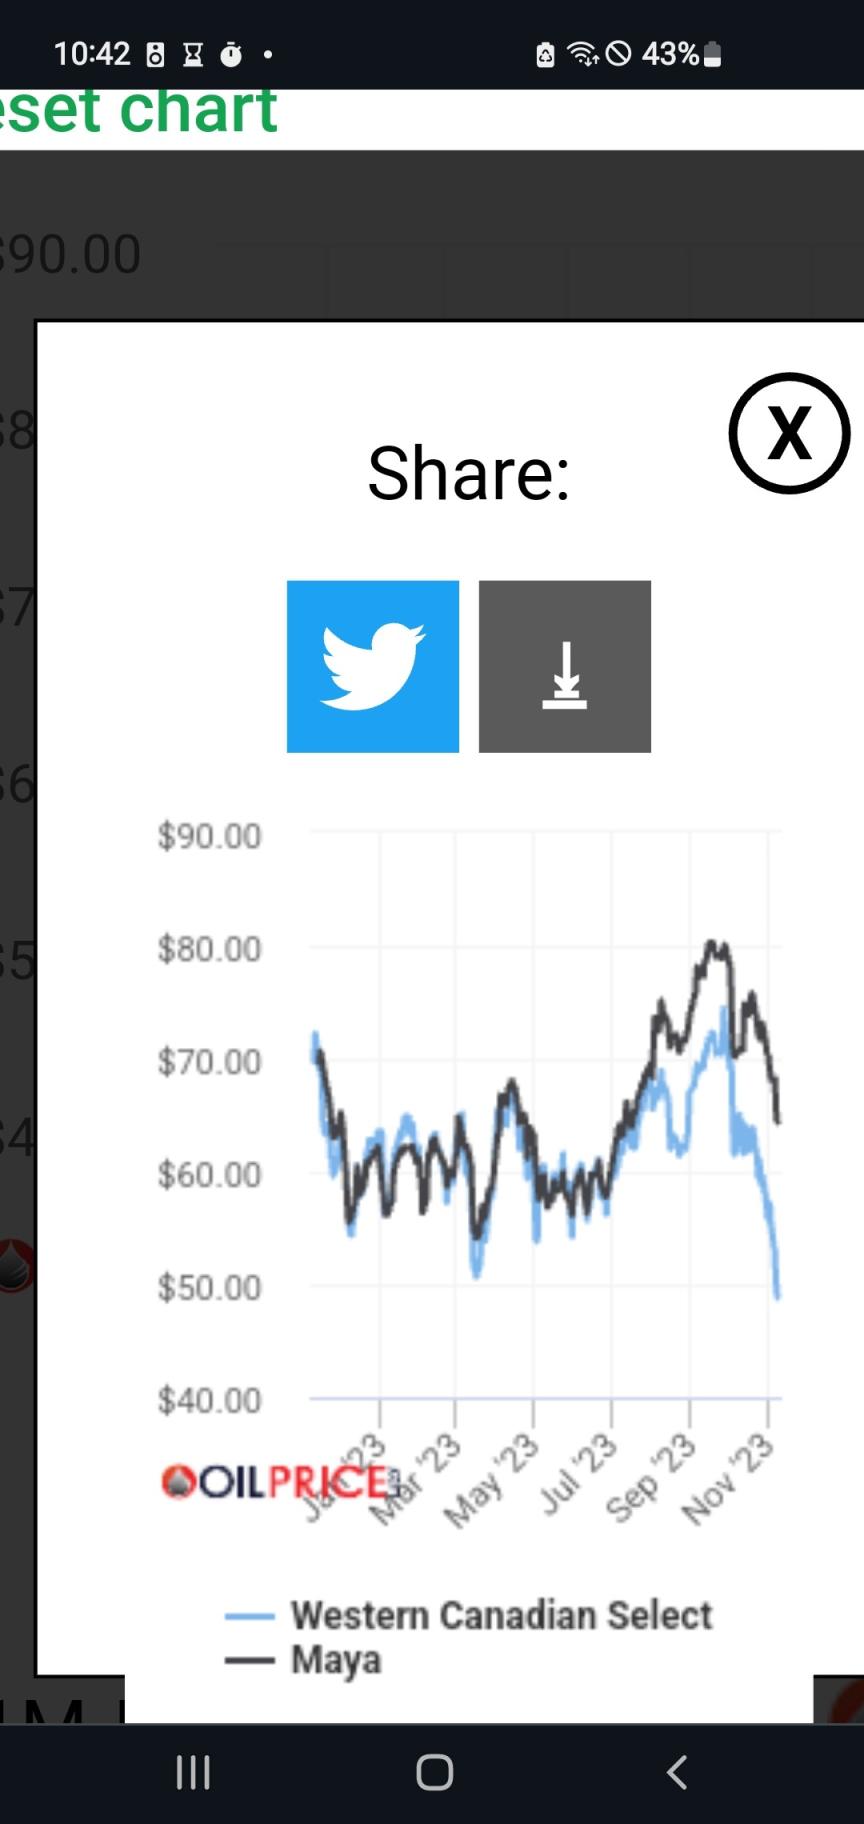
Task: Tap the stopwatch icon in status bar
Action: (231, 54)
